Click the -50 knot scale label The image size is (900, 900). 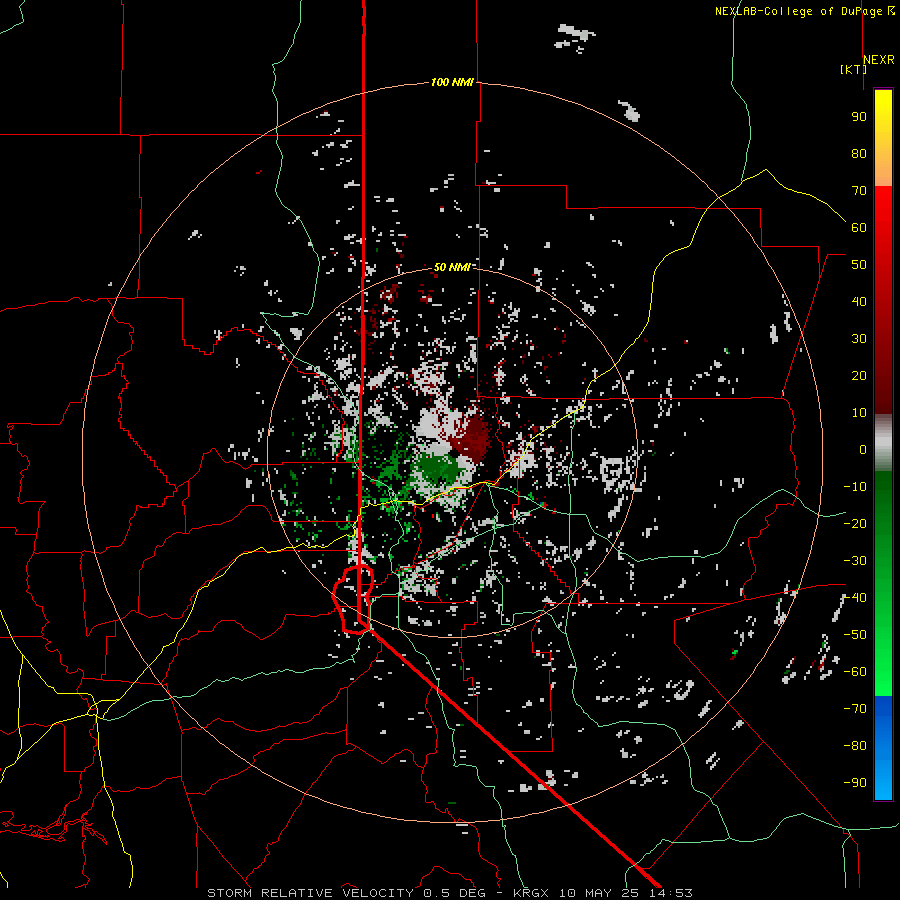coord(855,635)
